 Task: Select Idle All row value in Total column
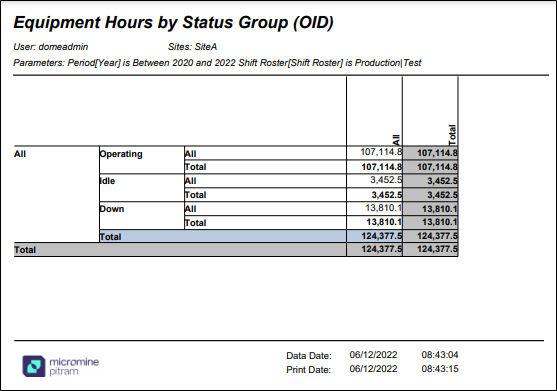coord(442,181)
